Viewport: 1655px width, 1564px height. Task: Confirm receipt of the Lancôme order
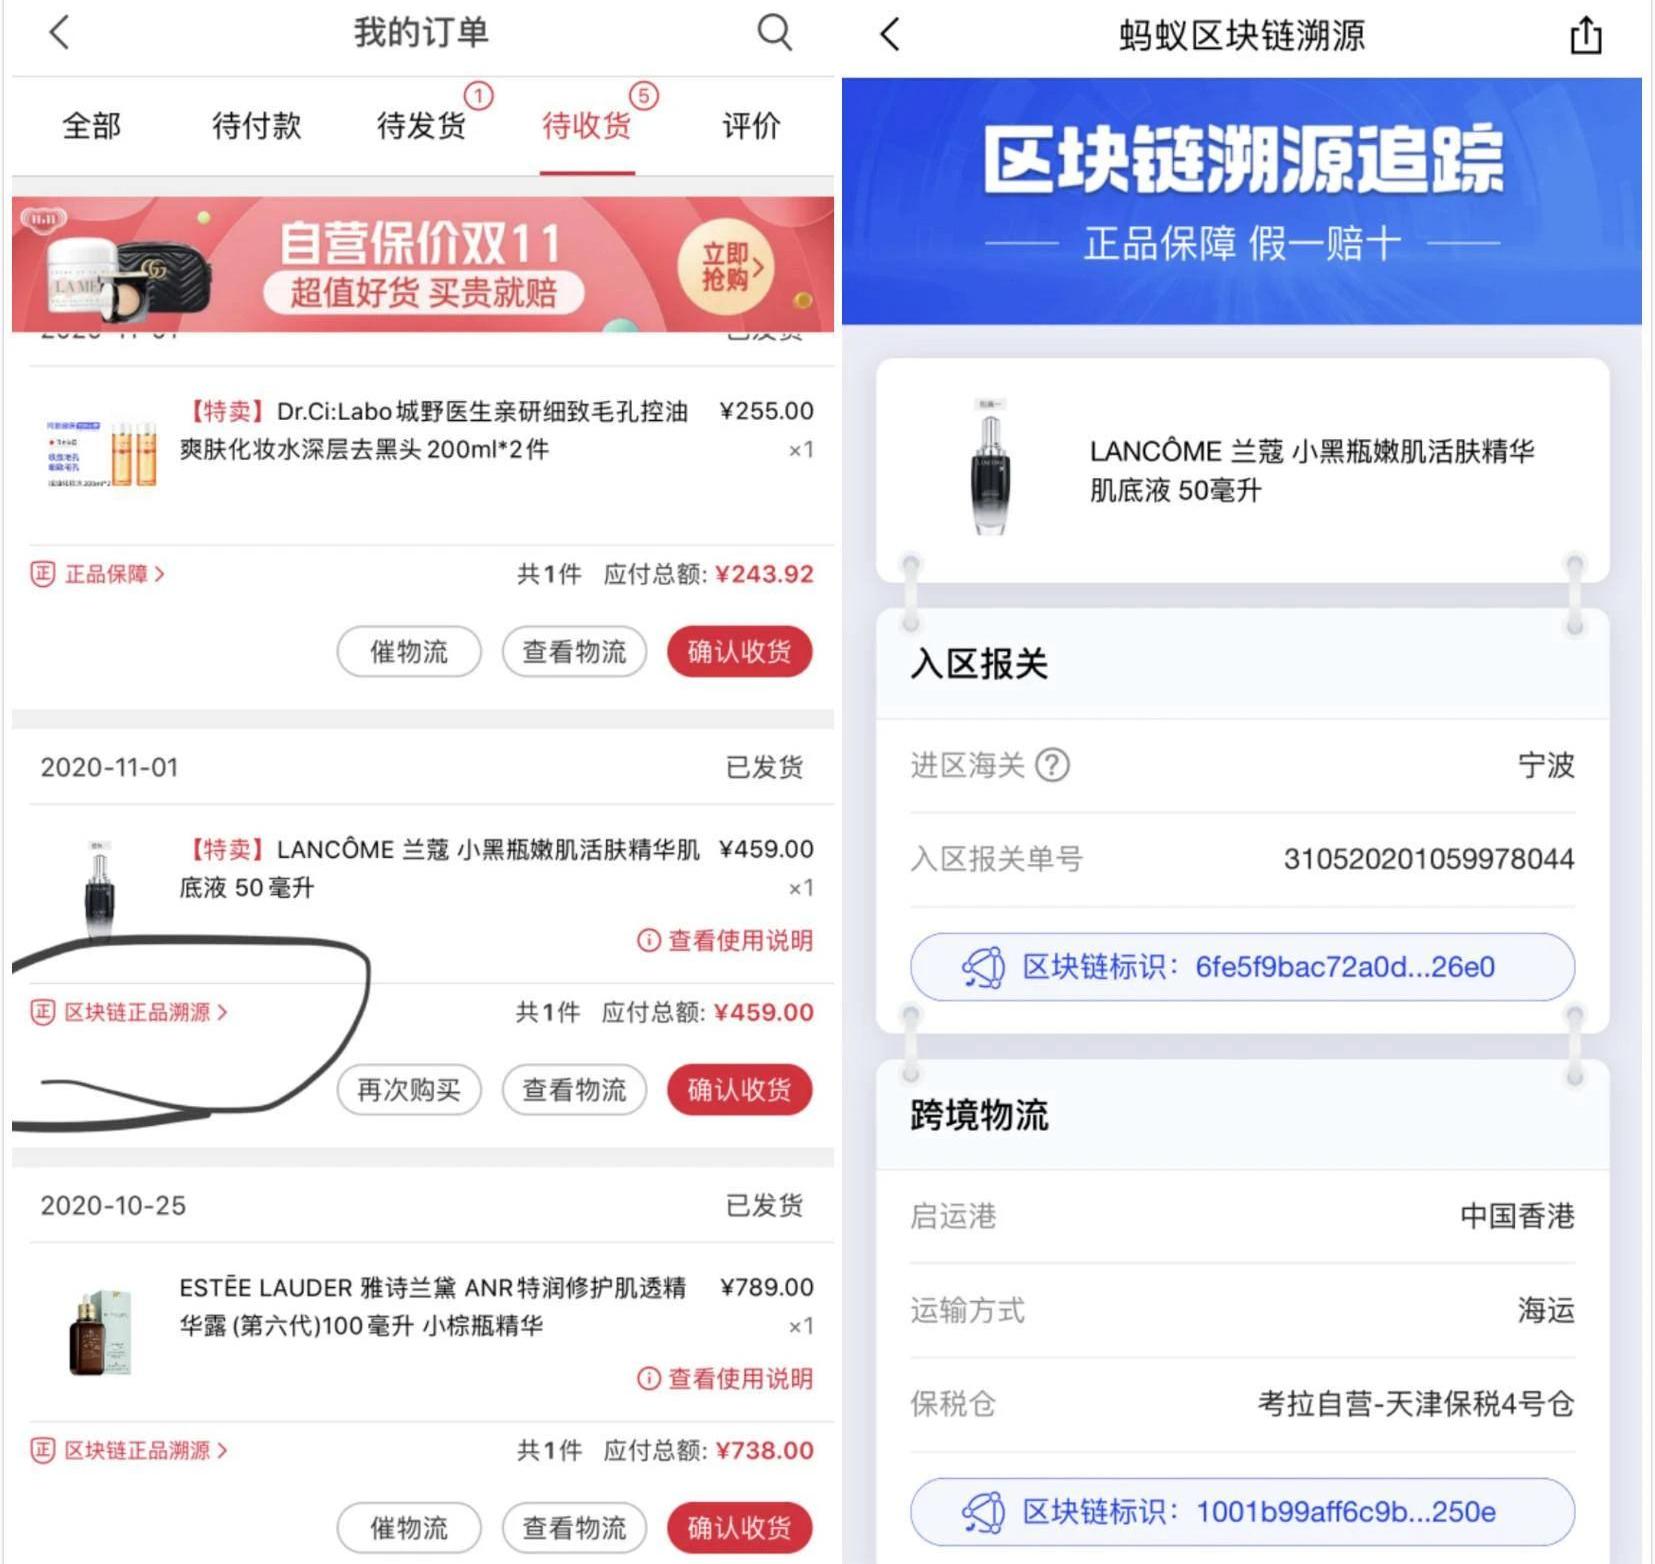739,1090
